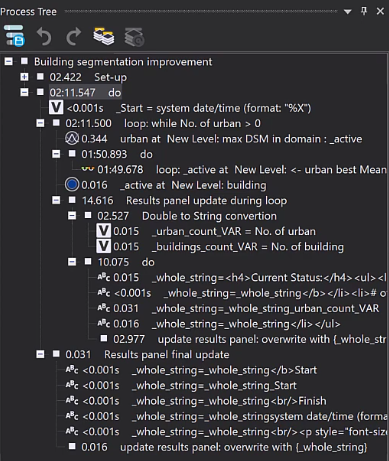Expand the Set-up process node
389x461 pixels.
click(24, 77)
